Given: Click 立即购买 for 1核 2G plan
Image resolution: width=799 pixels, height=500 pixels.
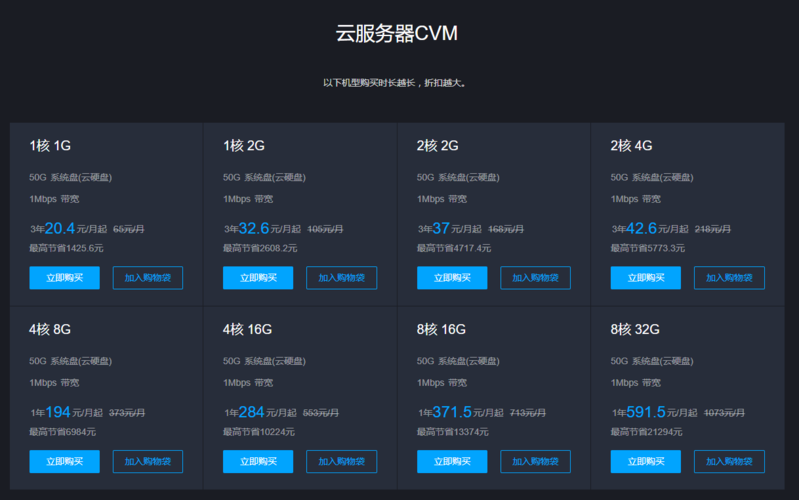Looking at the screenshot, I should pyautogui.click(x=258, y=278).
